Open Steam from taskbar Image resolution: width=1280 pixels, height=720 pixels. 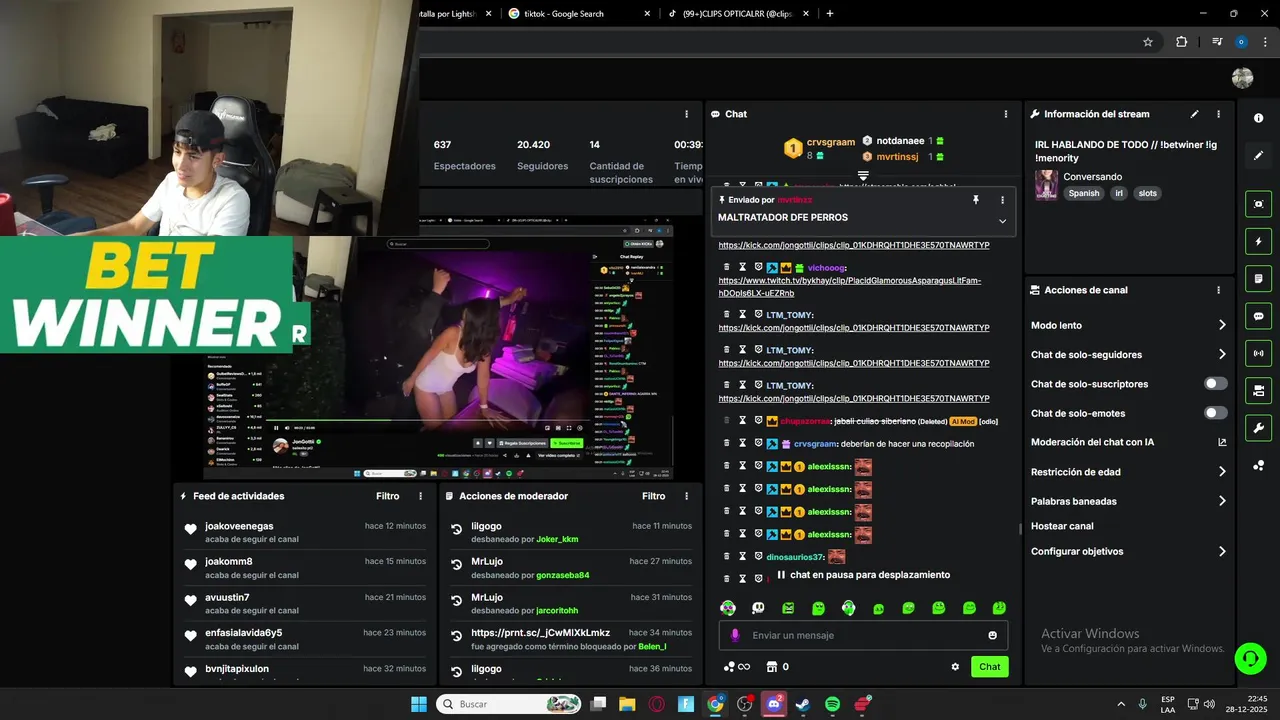[803, 704]
